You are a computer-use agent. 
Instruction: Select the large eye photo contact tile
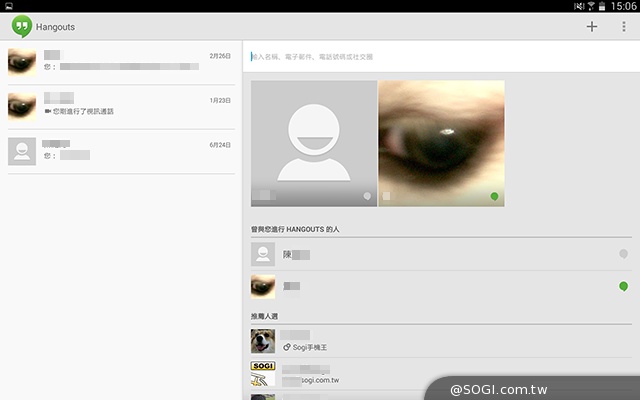coord(441,143)
